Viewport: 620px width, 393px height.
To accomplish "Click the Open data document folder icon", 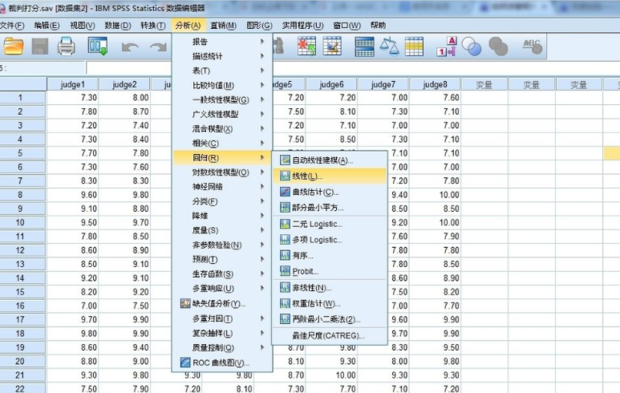I will [13, 47].
